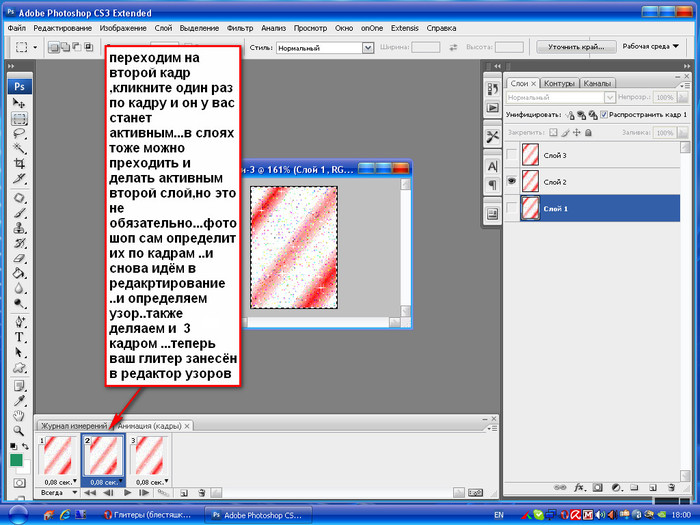This screenshot has width=700, height=525.
Task: Show Слой 3 layer visibility
Action: click(512, 155)
